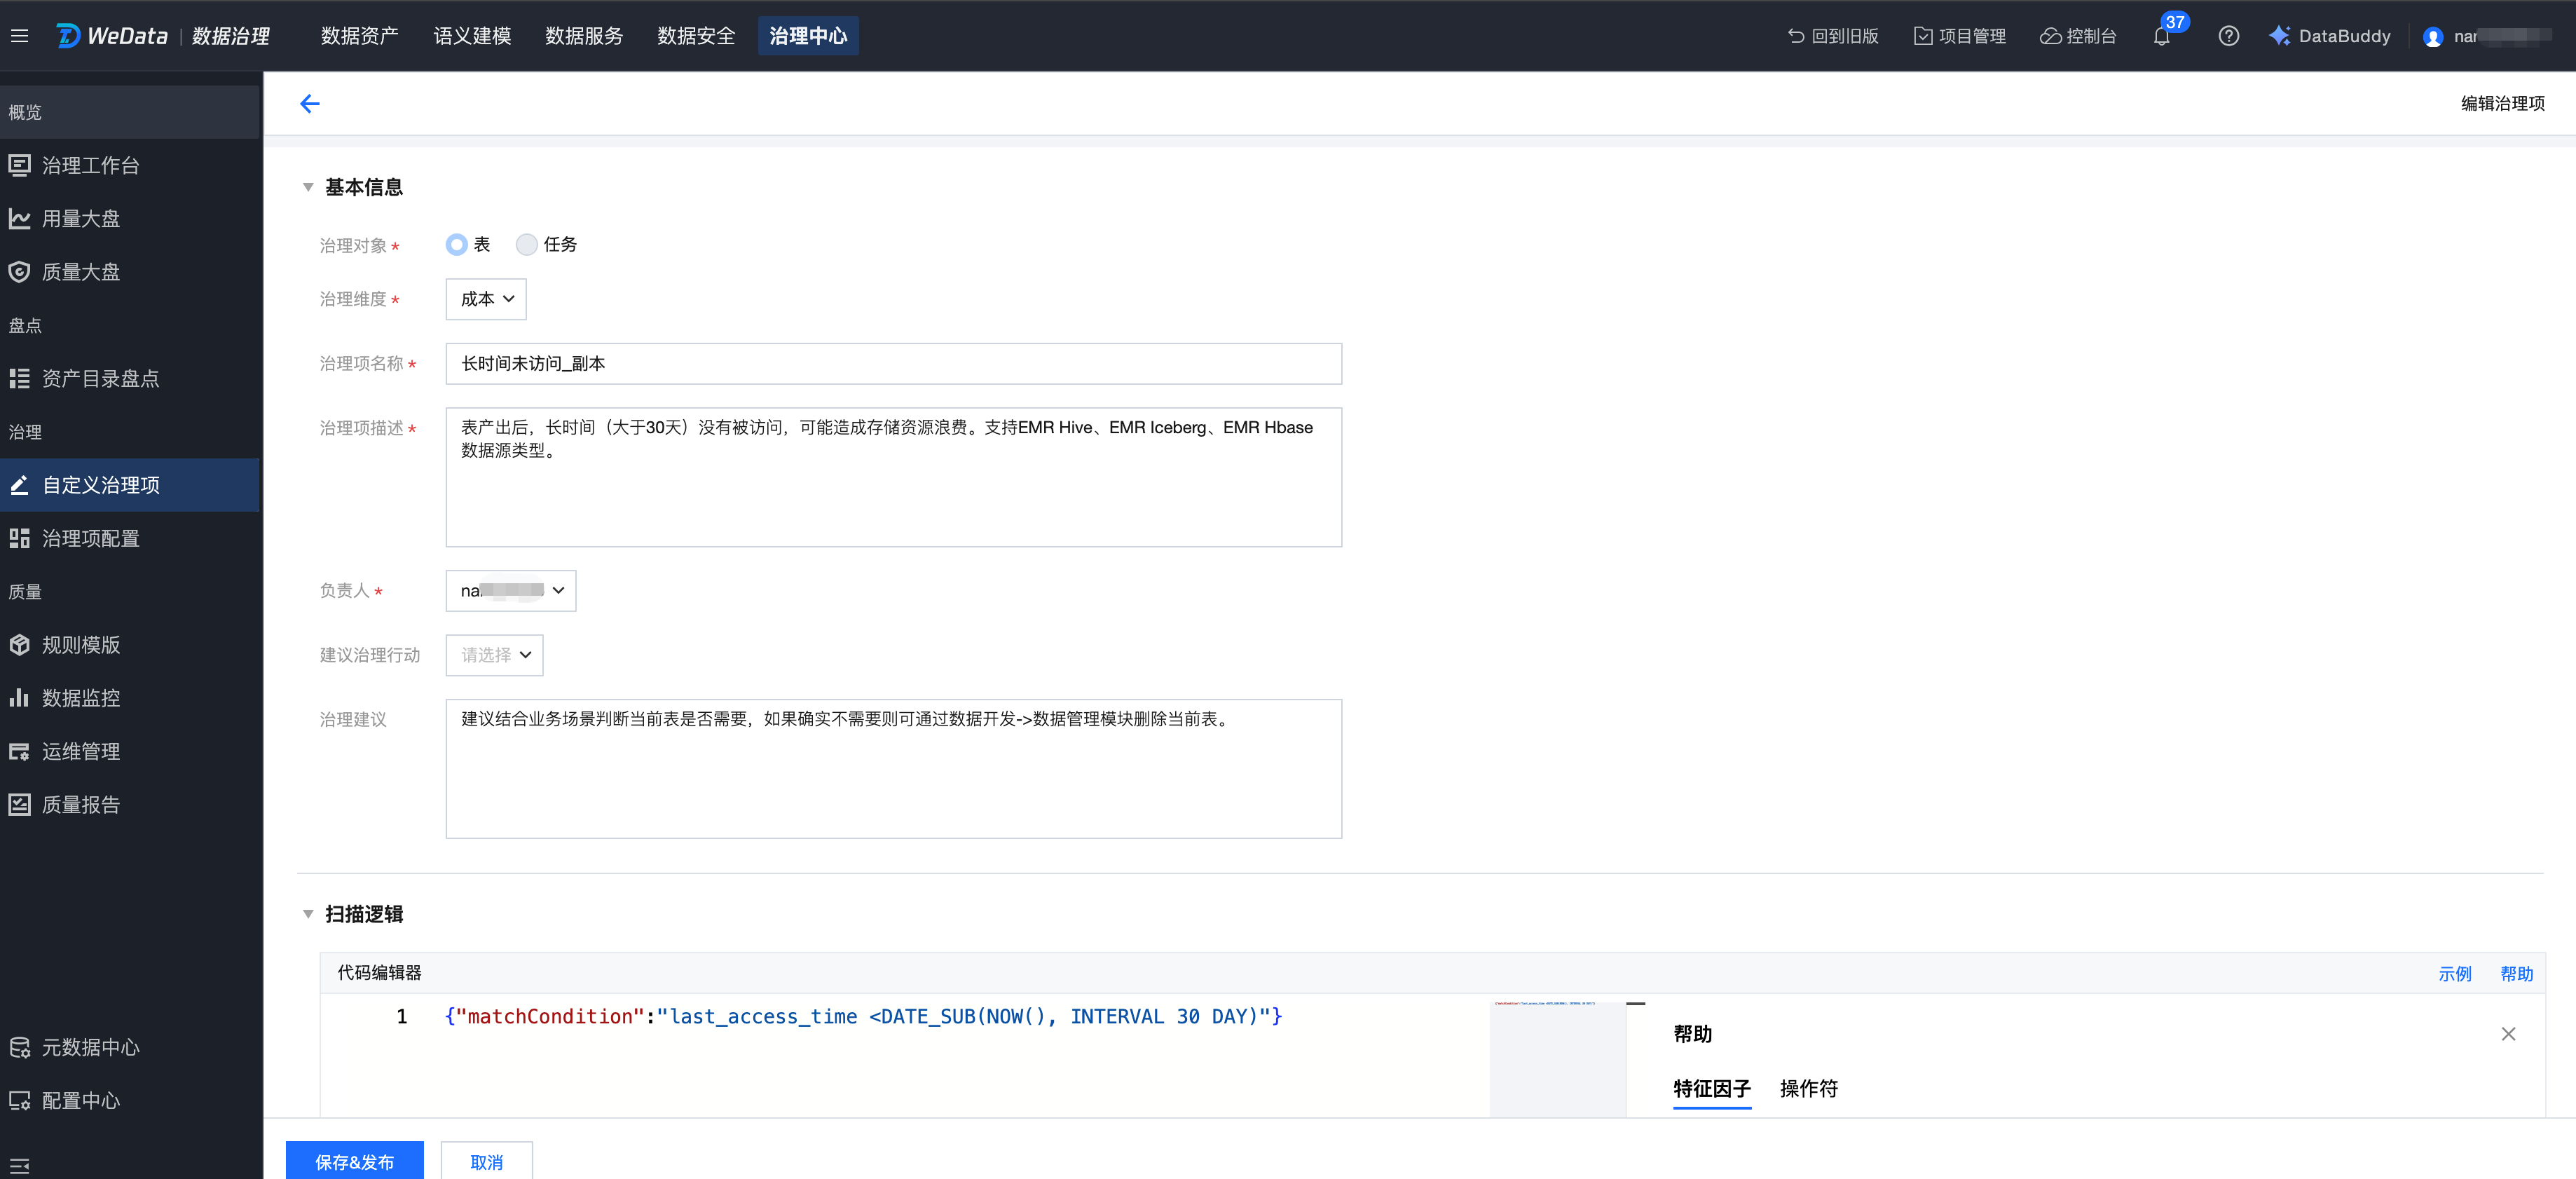Click the back arrow icon
The width and height of the screenshot is (2576, 1179).
(309, 103)
